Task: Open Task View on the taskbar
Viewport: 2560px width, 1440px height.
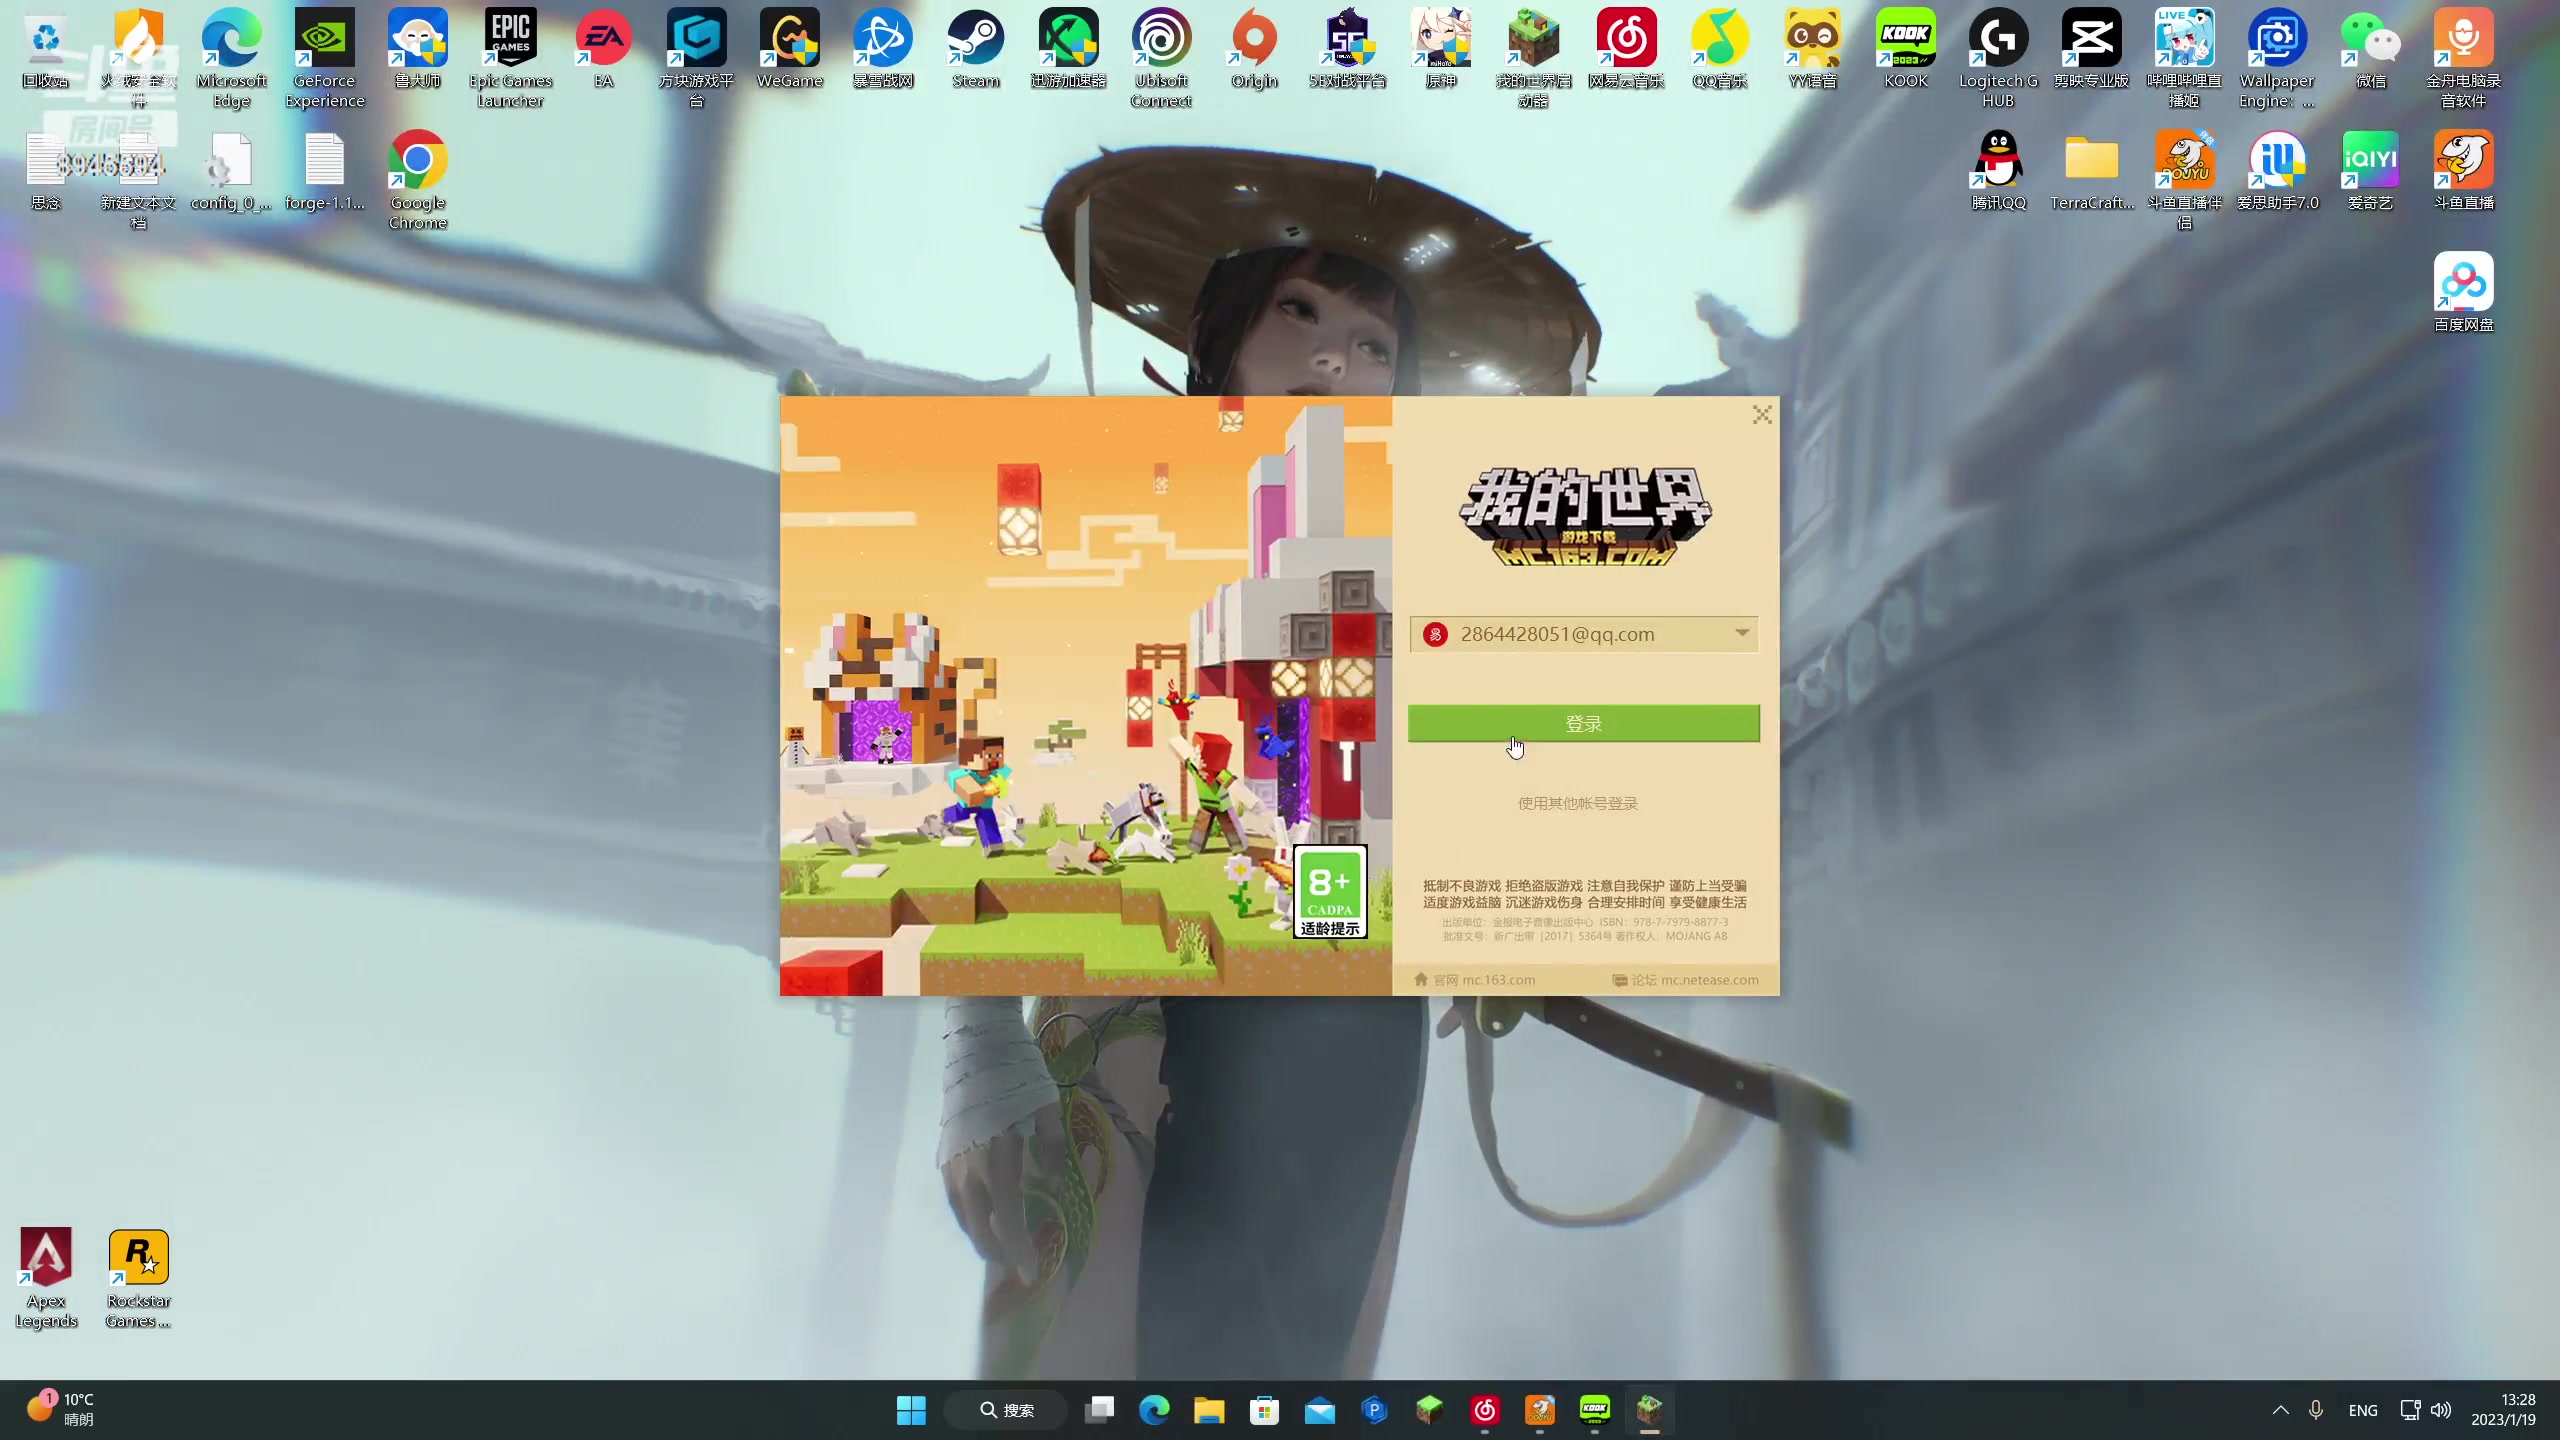Action: pyautogui.click(x=1100, y=1410)
